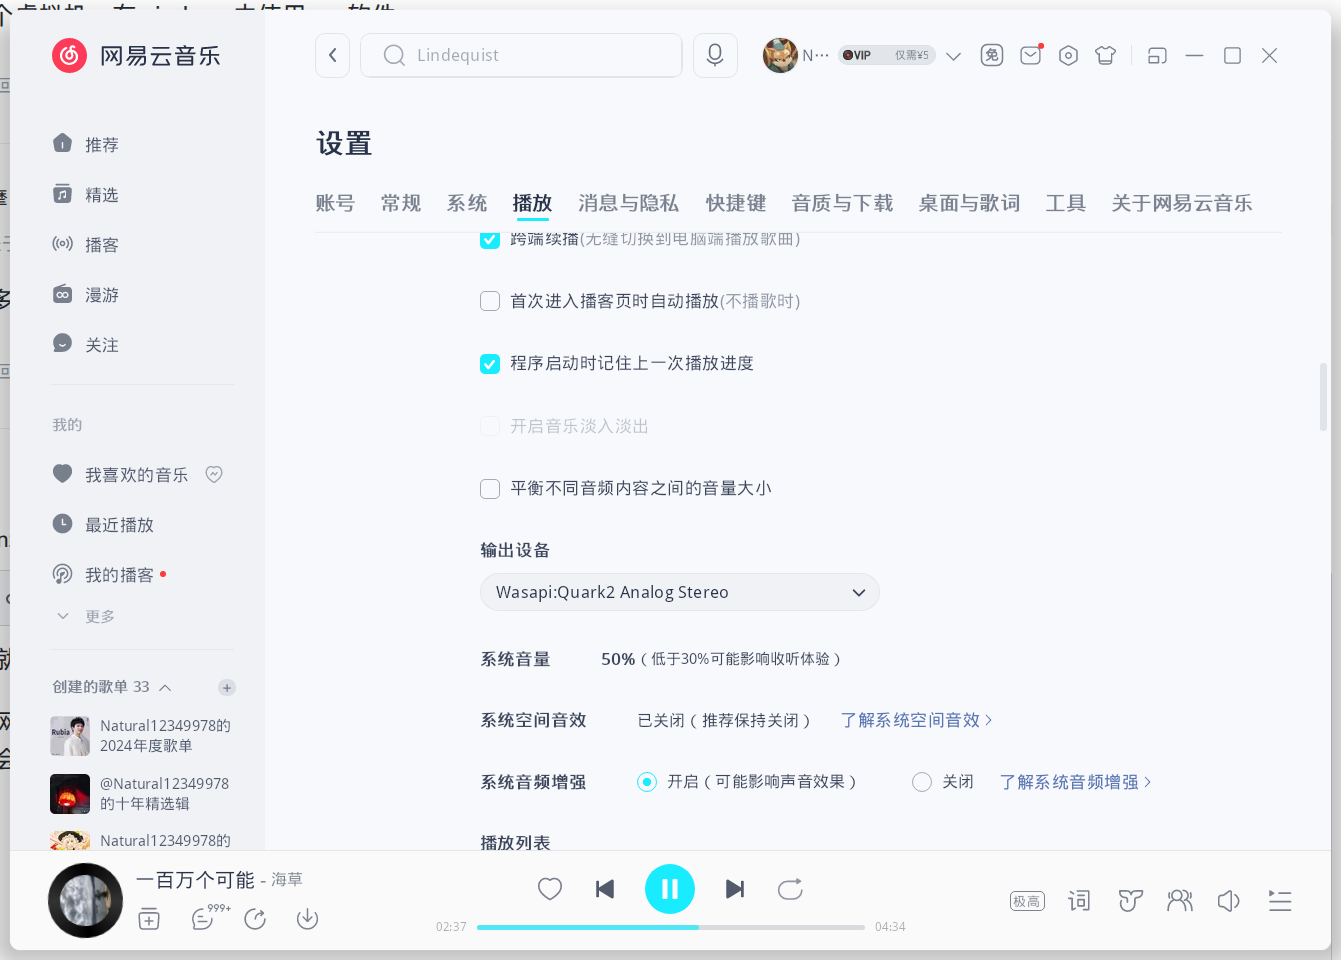Open the 极高 sound quality selector
The width and height of the screenshot is (1341, 960).
1027,901
